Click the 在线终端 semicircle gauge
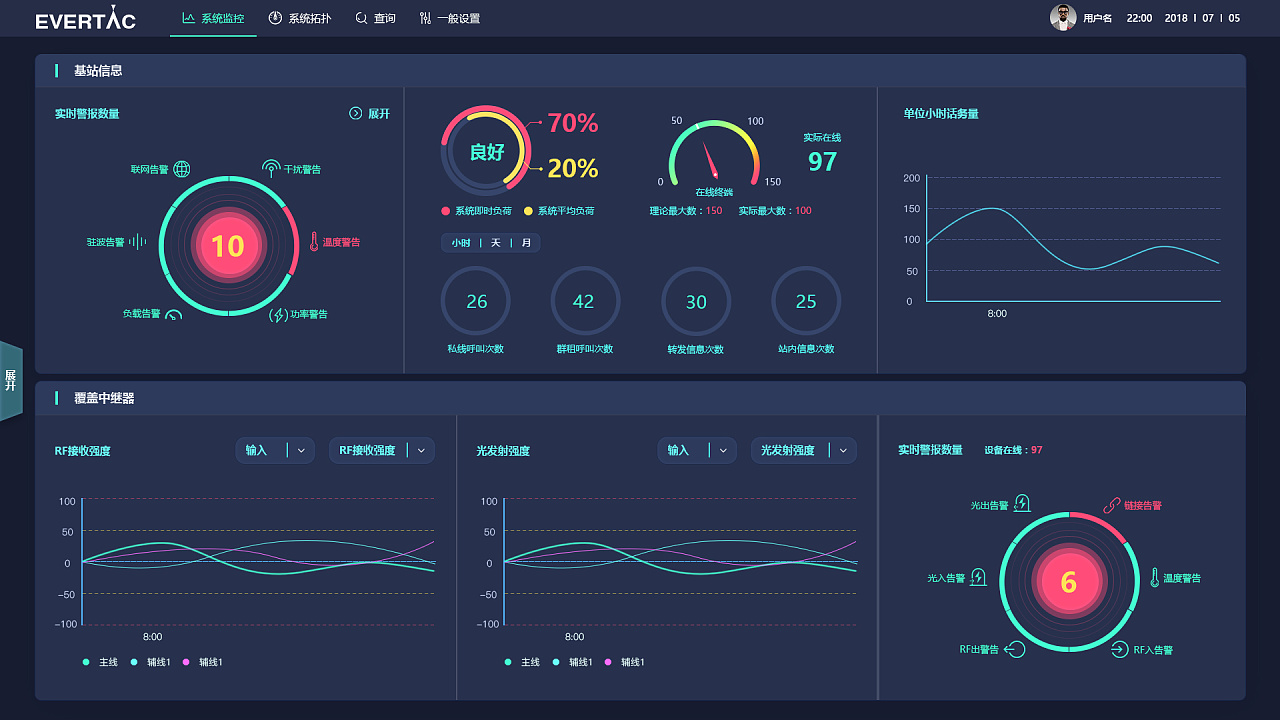The height and width of the screenshot is (720, 1280). [714, 152]
